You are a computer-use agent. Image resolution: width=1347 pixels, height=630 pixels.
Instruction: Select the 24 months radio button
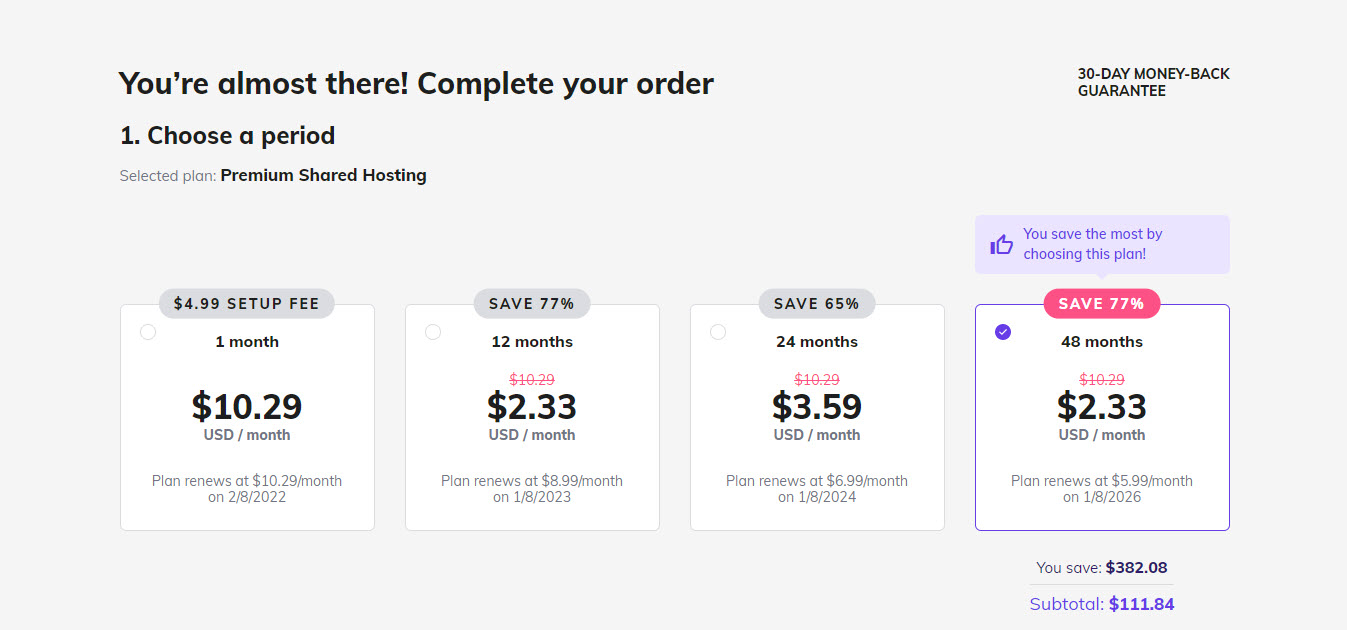[718, 332]
